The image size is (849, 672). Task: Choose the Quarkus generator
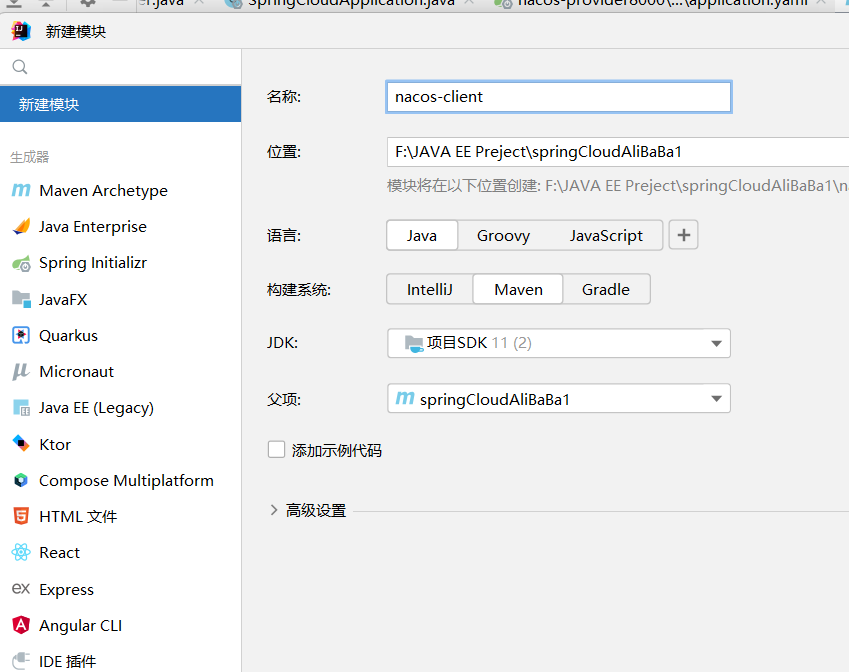120,335
